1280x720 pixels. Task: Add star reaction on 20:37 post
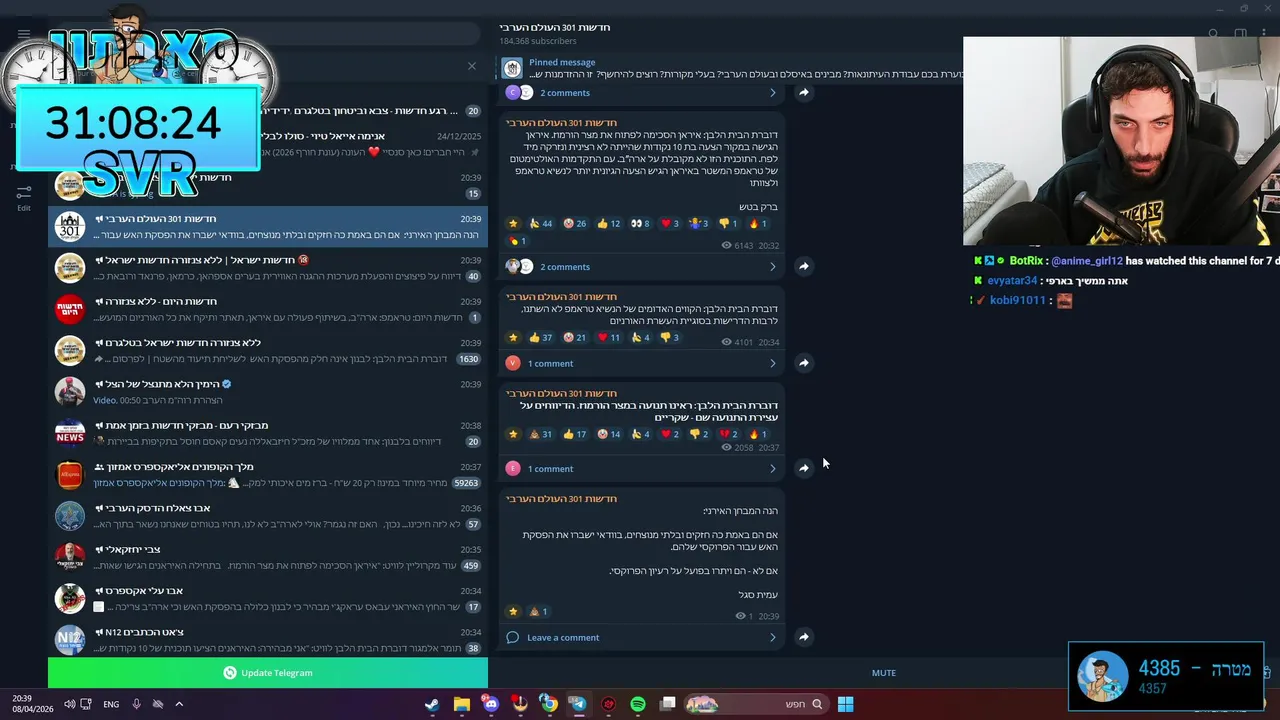tap(514, 435)
